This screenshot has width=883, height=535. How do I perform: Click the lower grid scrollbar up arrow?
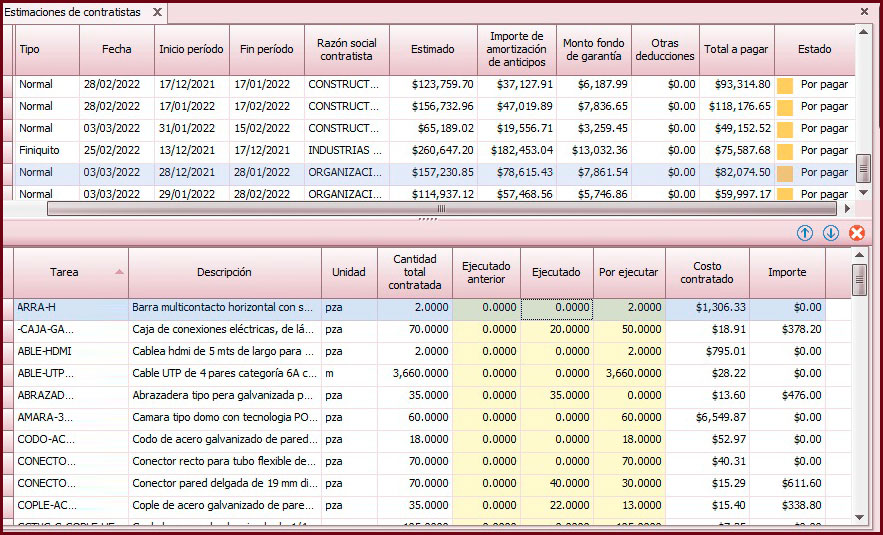859,255
